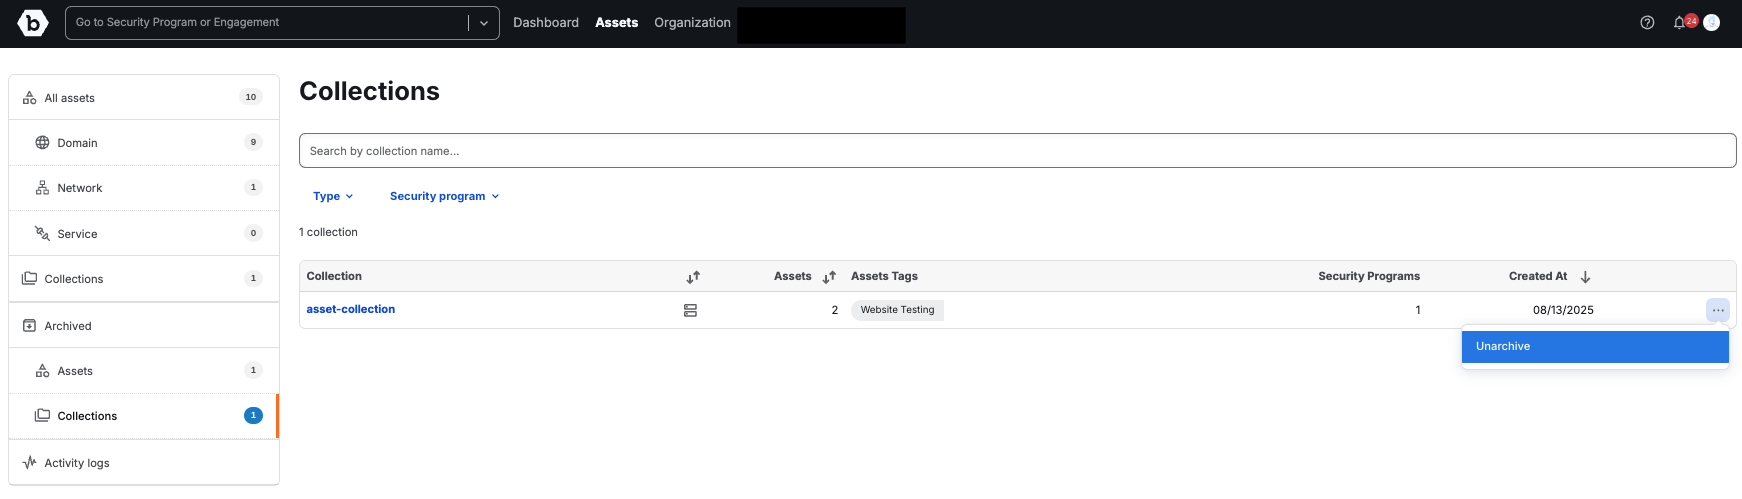Open Service assets list
The height and width of the screenshot is (499, 1742).
pyautogui.click(x=144, y=233)
